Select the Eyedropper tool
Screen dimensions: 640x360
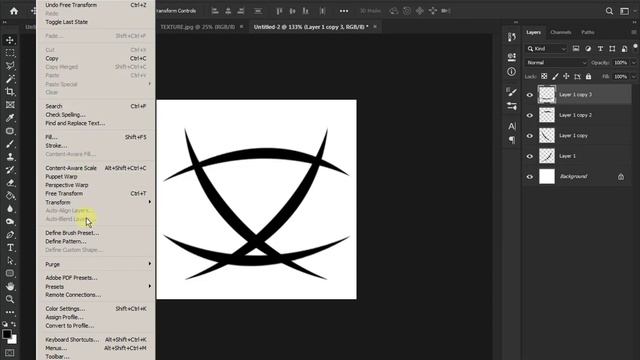(10, 118)
